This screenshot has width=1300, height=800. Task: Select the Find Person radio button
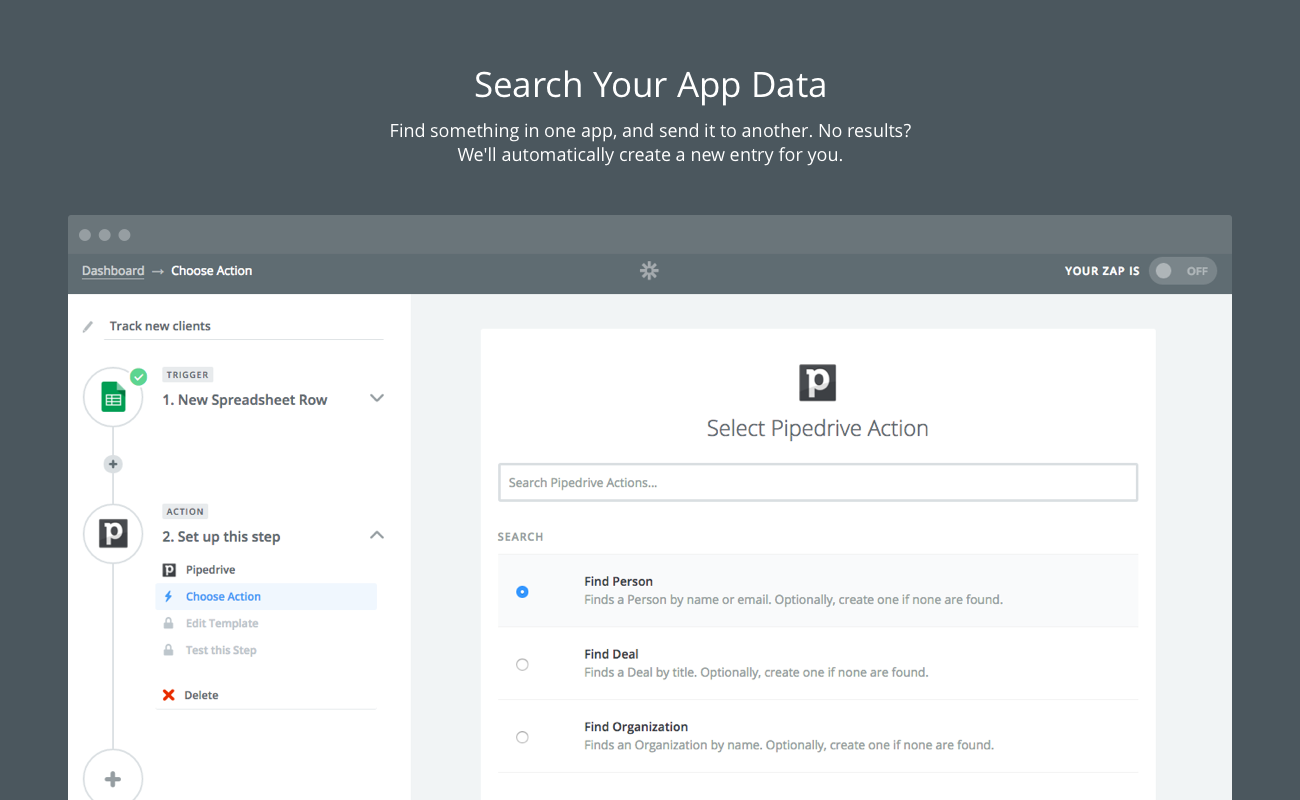coord(522,592)
